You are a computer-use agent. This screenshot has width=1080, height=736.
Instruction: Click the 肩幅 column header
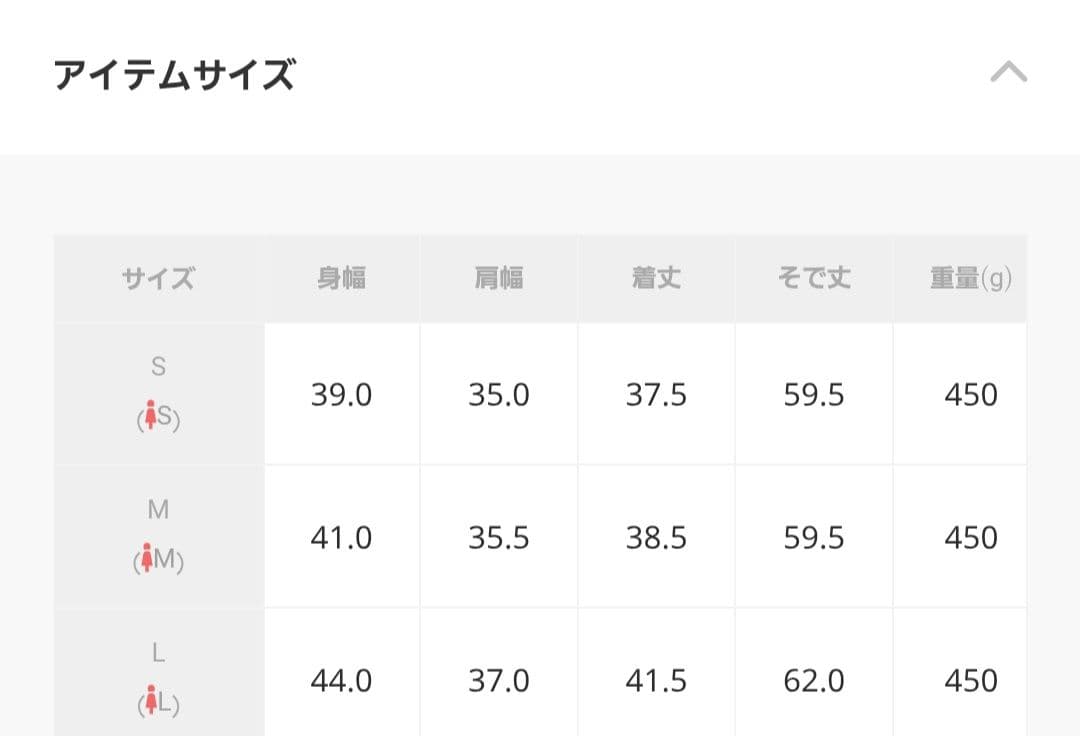(499, 278)
